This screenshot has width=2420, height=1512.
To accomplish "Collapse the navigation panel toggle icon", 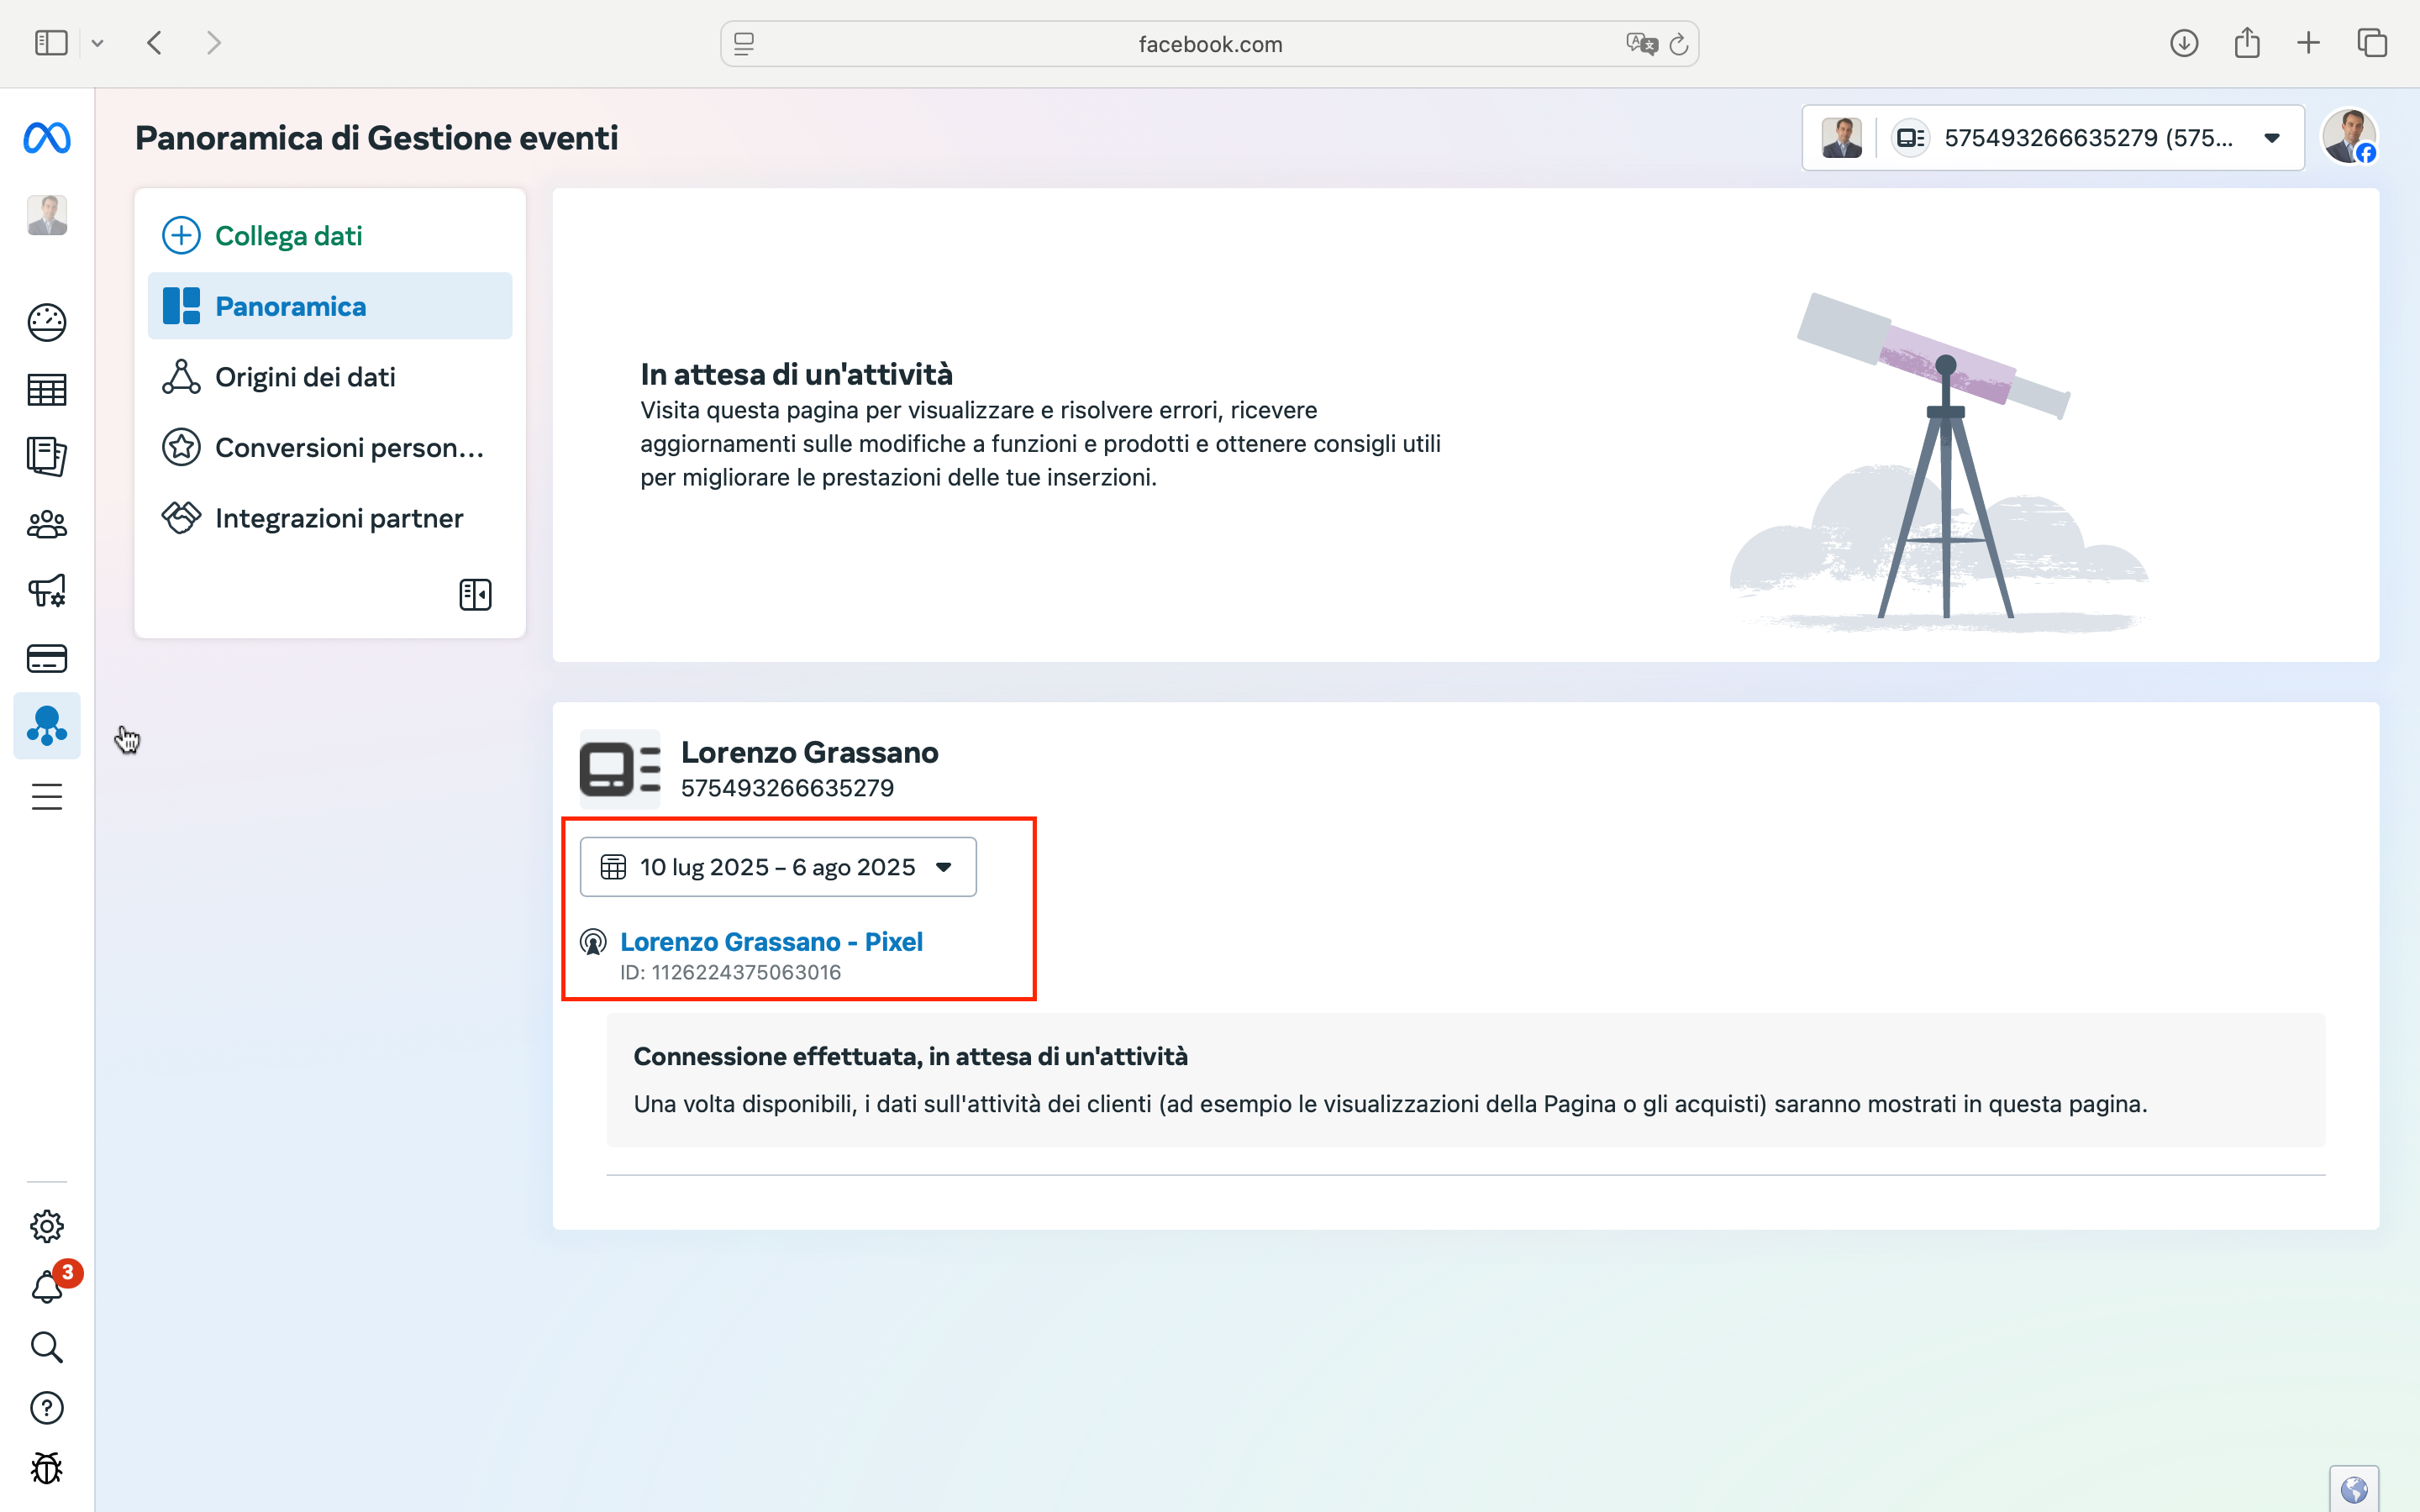I will click(475, 595).
